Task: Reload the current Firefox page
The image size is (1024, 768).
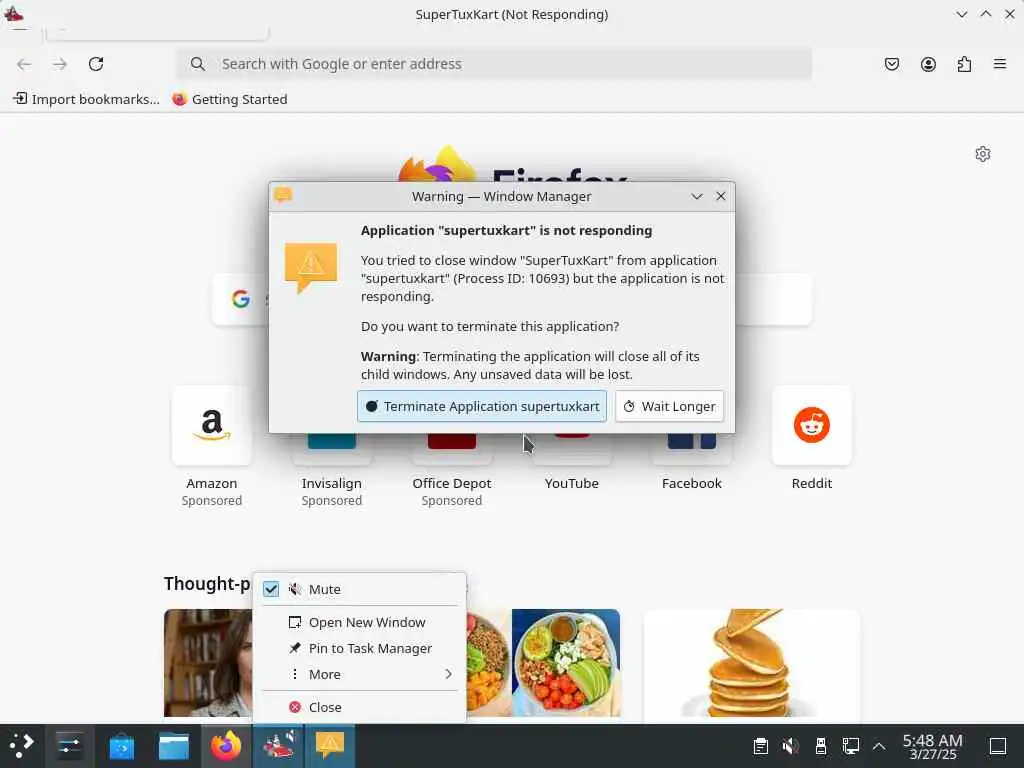Action: click(96, 64)
